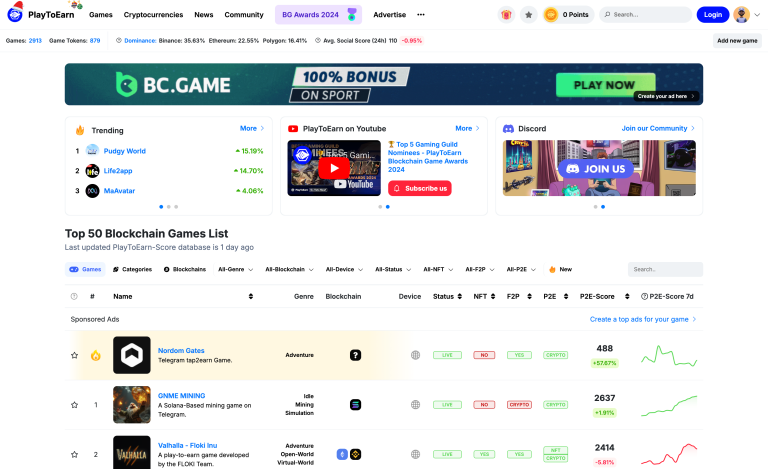Screen dimensions: 768x469
Task: Click the GNME MINING game thumbnail
Action: tap(132, 404)
